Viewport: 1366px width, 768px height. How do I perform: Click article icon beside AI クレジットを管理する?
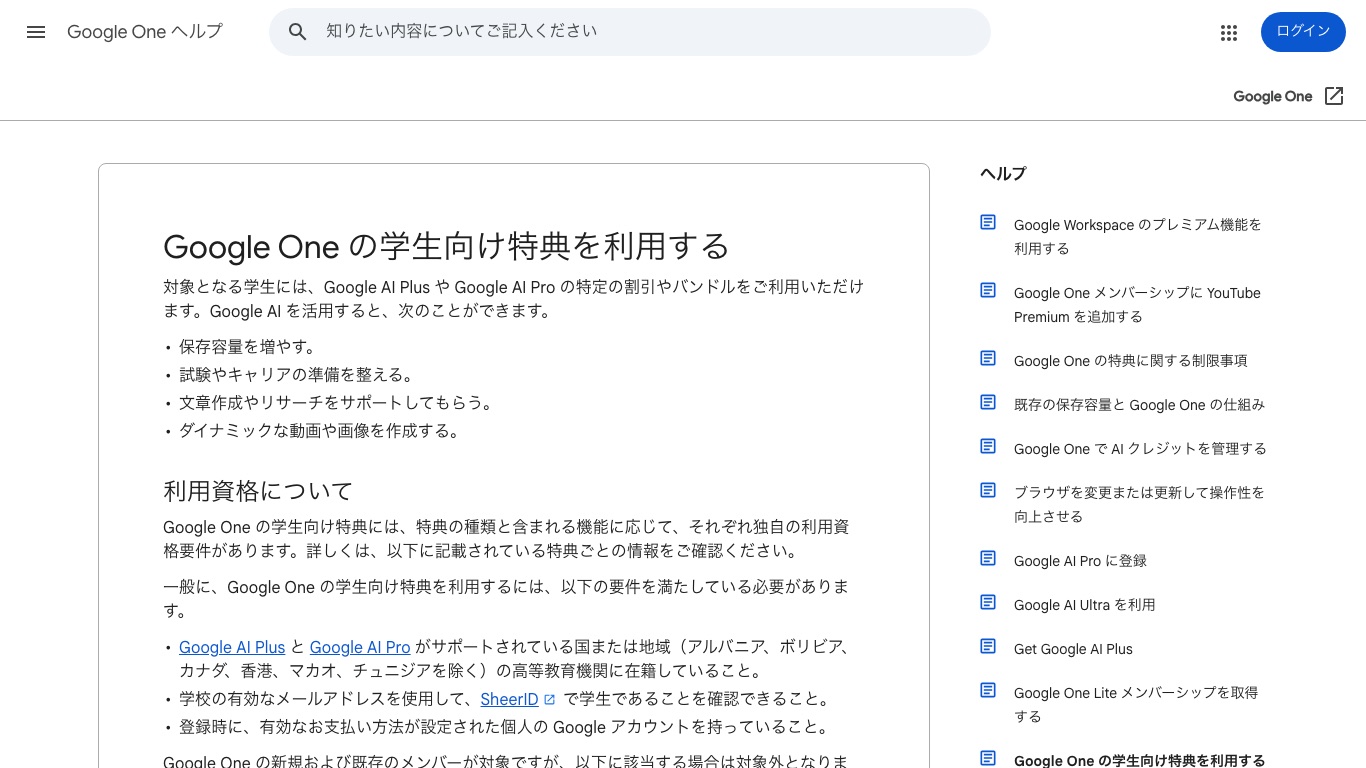point(988,447)
